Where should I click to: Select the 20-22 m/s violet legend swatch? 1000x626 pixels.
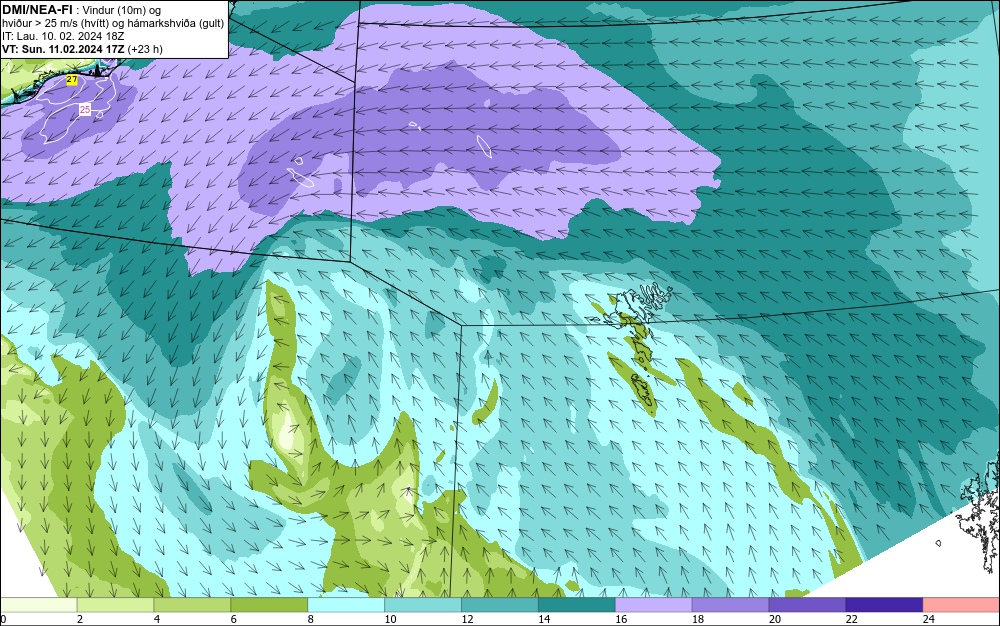click(x=807, y=605)
